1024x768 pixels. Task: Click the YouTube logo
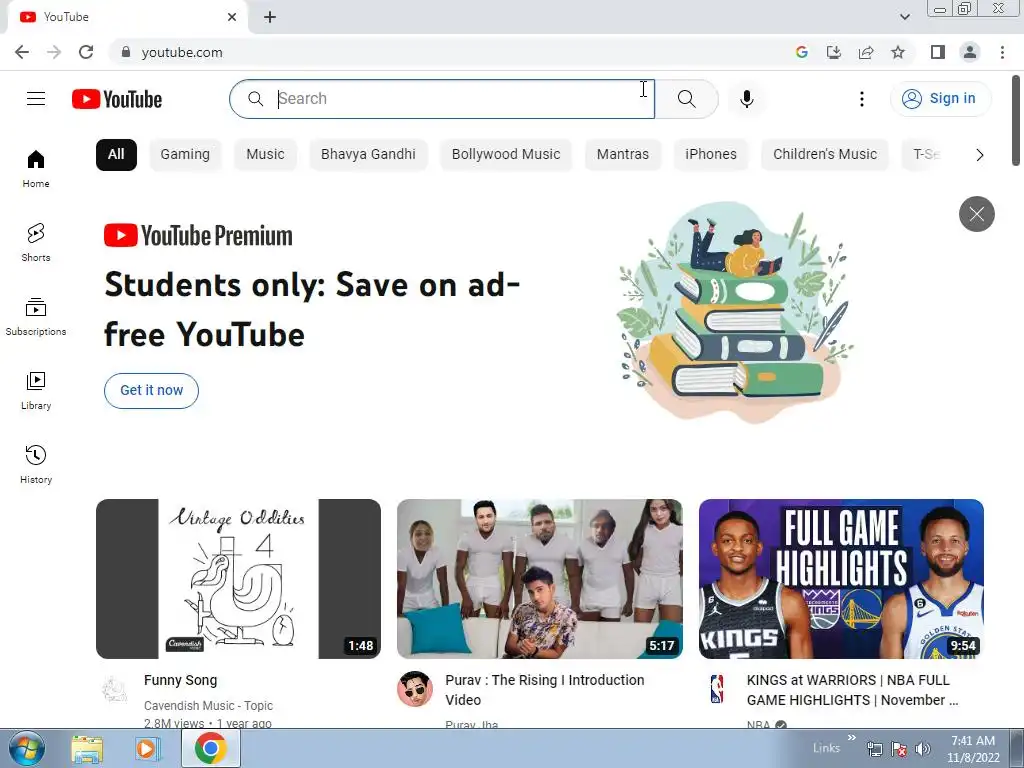tap(117, 99)
